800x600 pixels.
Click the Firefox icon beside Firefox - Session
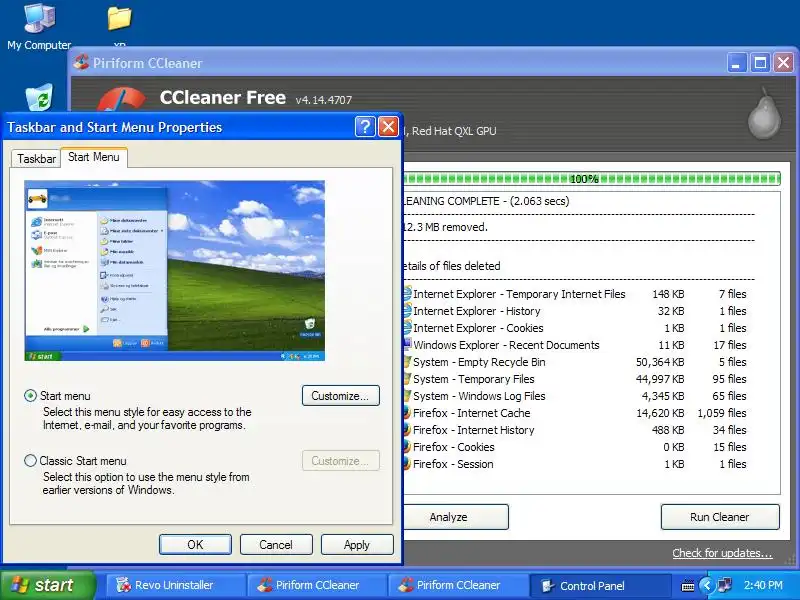click(x=407, y=464)
